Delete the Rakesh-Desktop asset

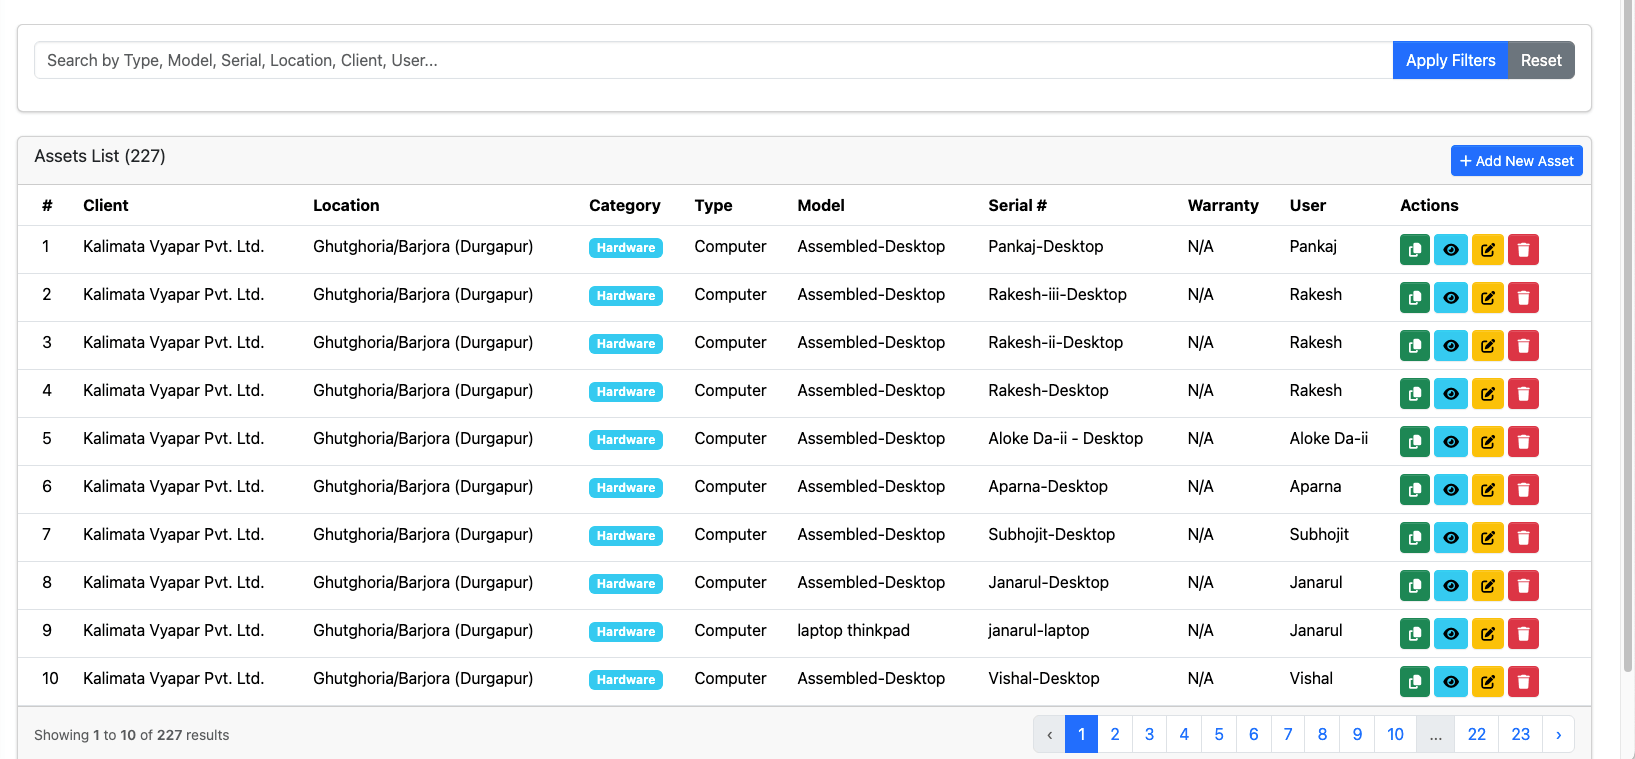[x=1523, y=394]
